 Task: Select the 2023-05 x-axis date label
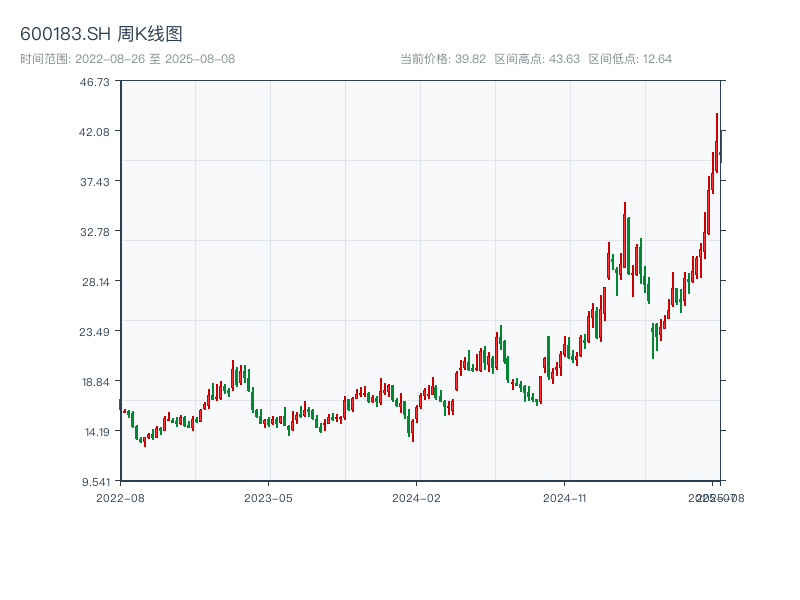[268, 497]
